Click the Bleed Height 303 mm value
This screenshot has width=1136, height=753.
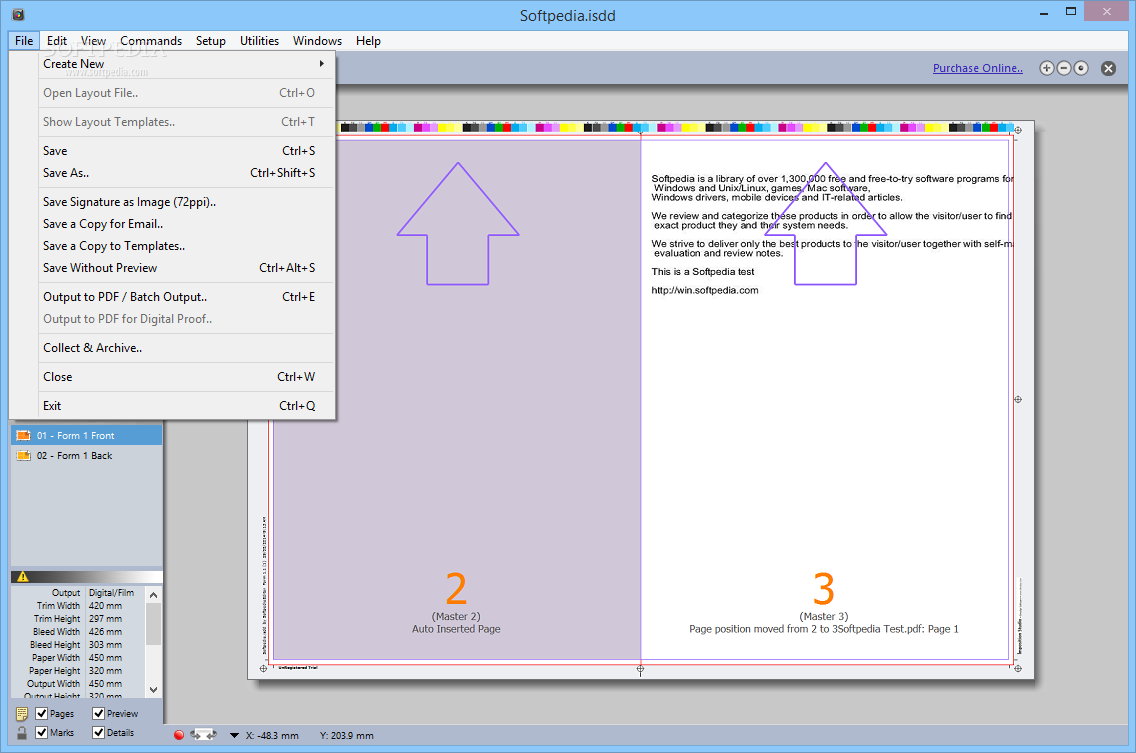click(x=106, y=645)
